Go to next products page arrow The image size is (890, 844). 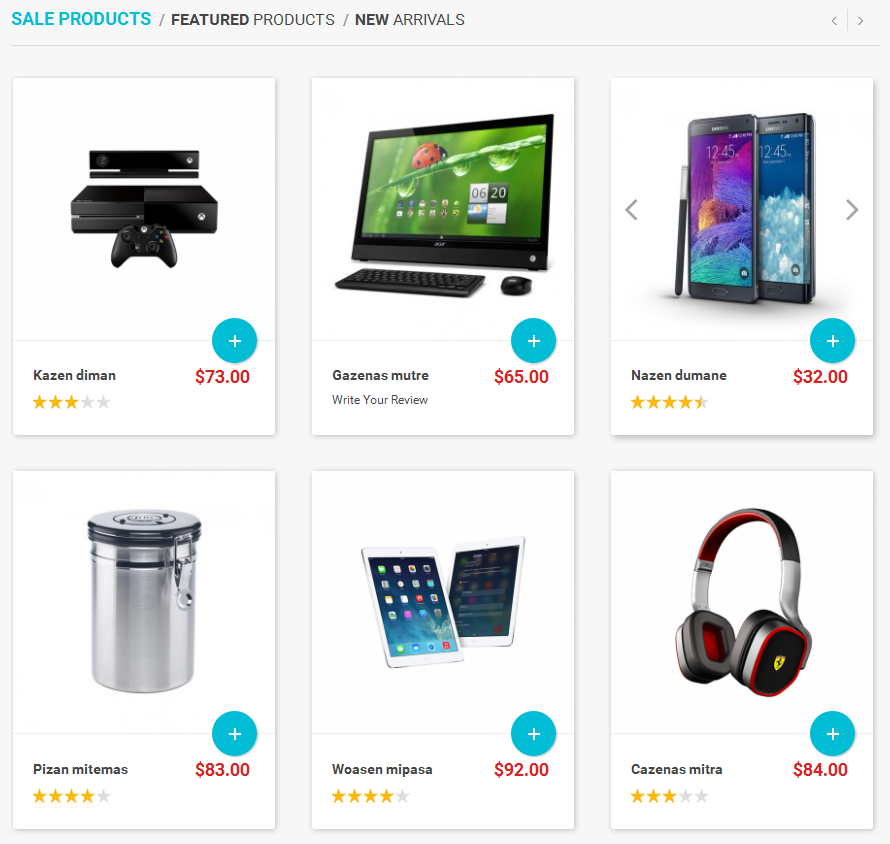(860, 21)
